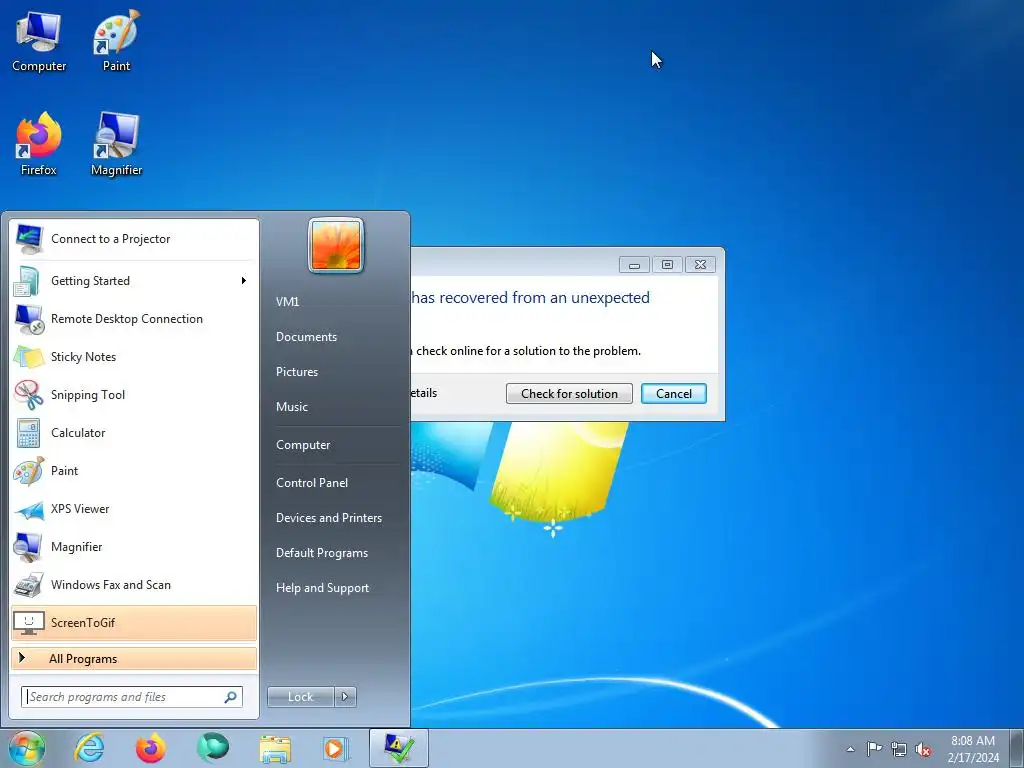Screen dimensions: 1024x768
Task: Select the Firefox desktop shortcut
Action: [39, 145]
